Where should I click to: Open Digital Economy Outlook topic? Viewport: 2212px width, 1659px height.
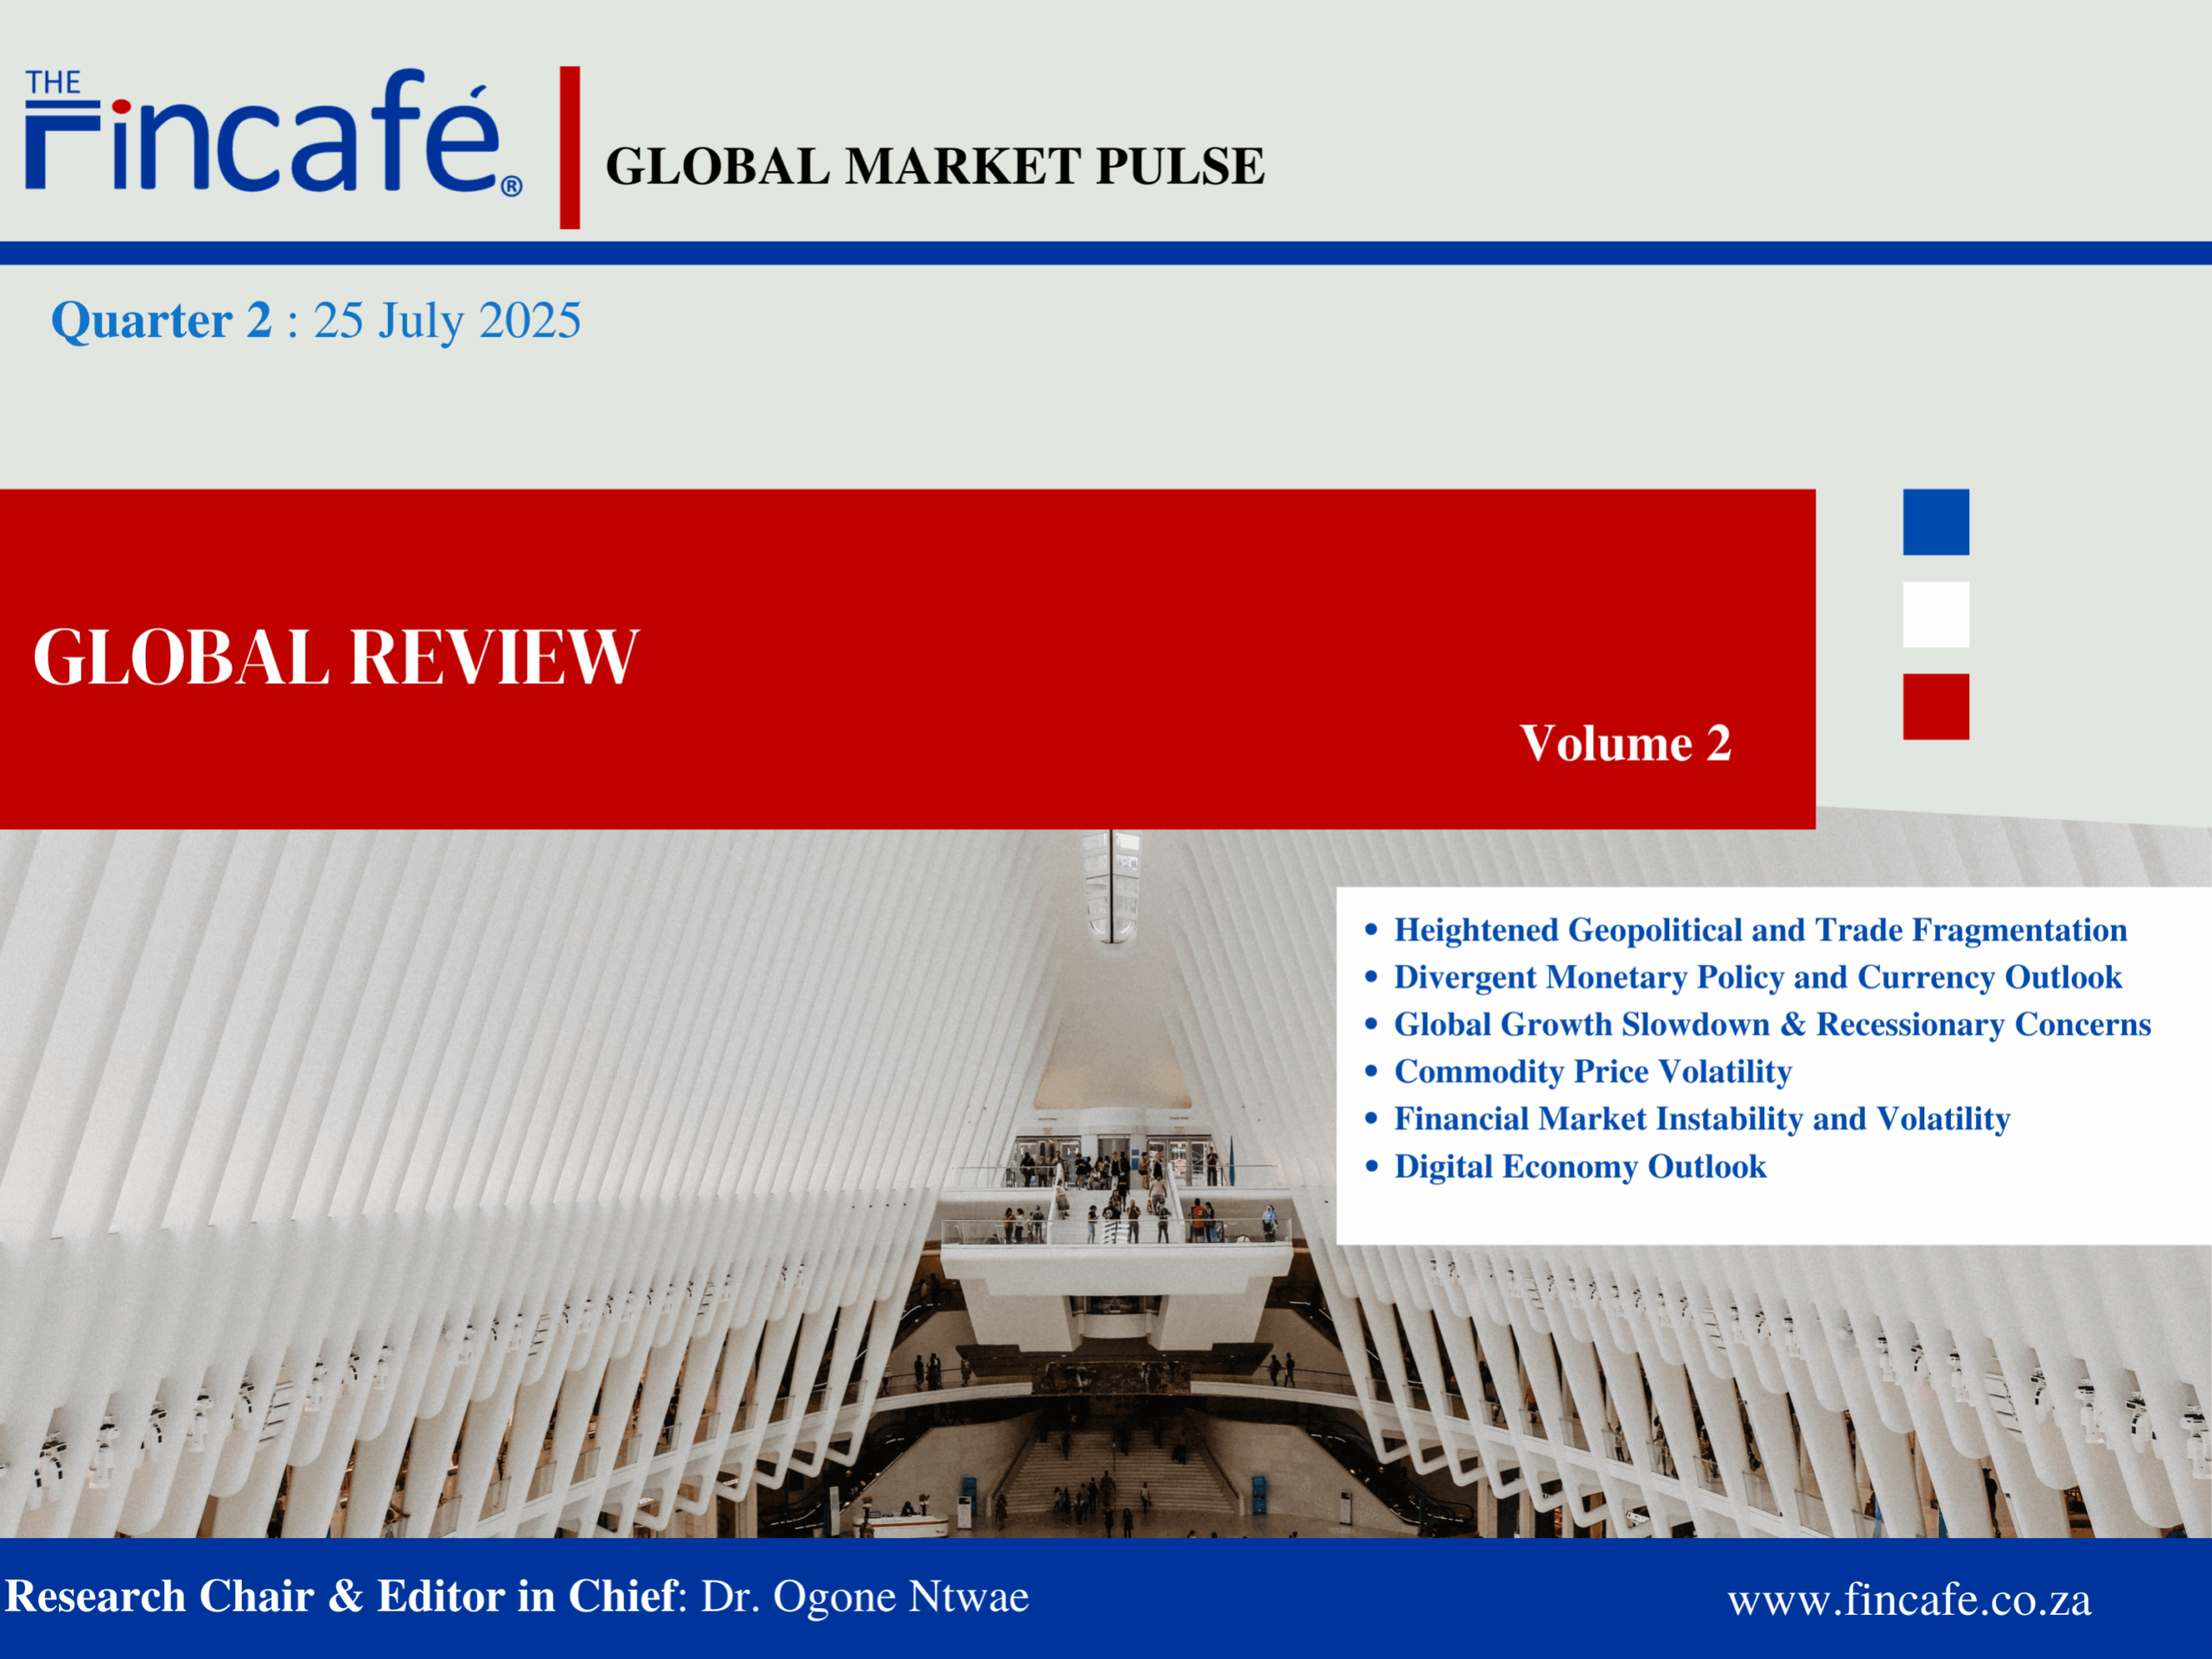click(1579, 1166)
